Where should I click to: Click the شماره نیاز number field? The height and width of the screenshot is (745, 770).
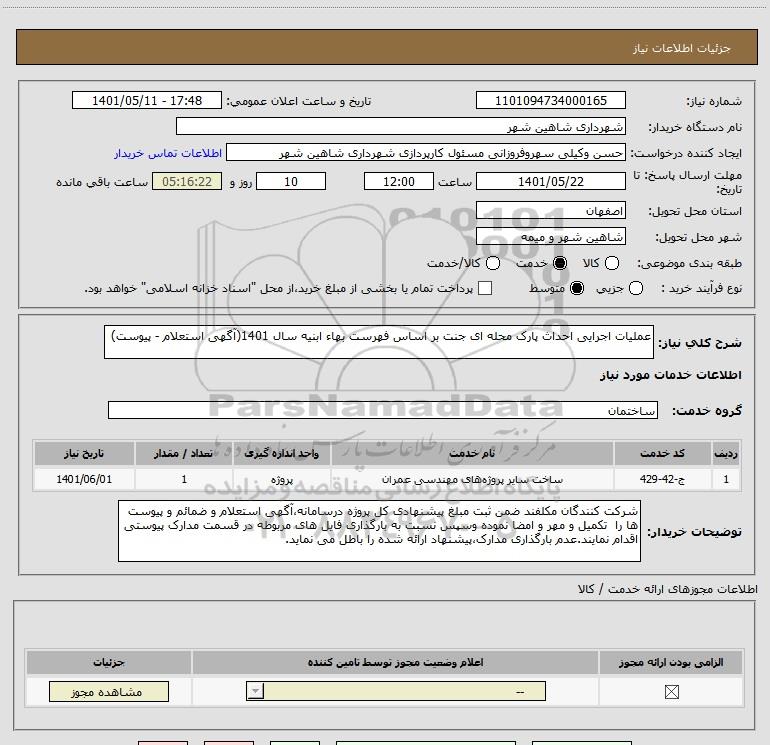(550, 100)
